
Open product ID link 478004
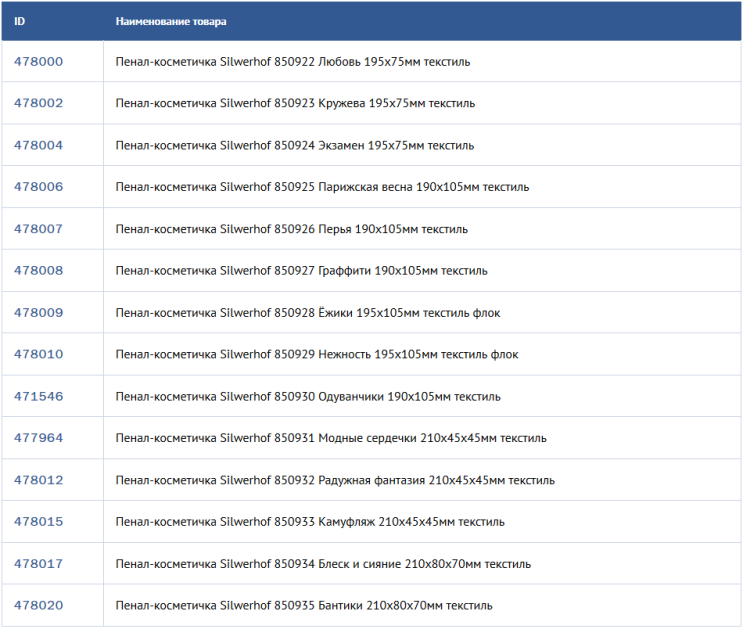[38, 145]
